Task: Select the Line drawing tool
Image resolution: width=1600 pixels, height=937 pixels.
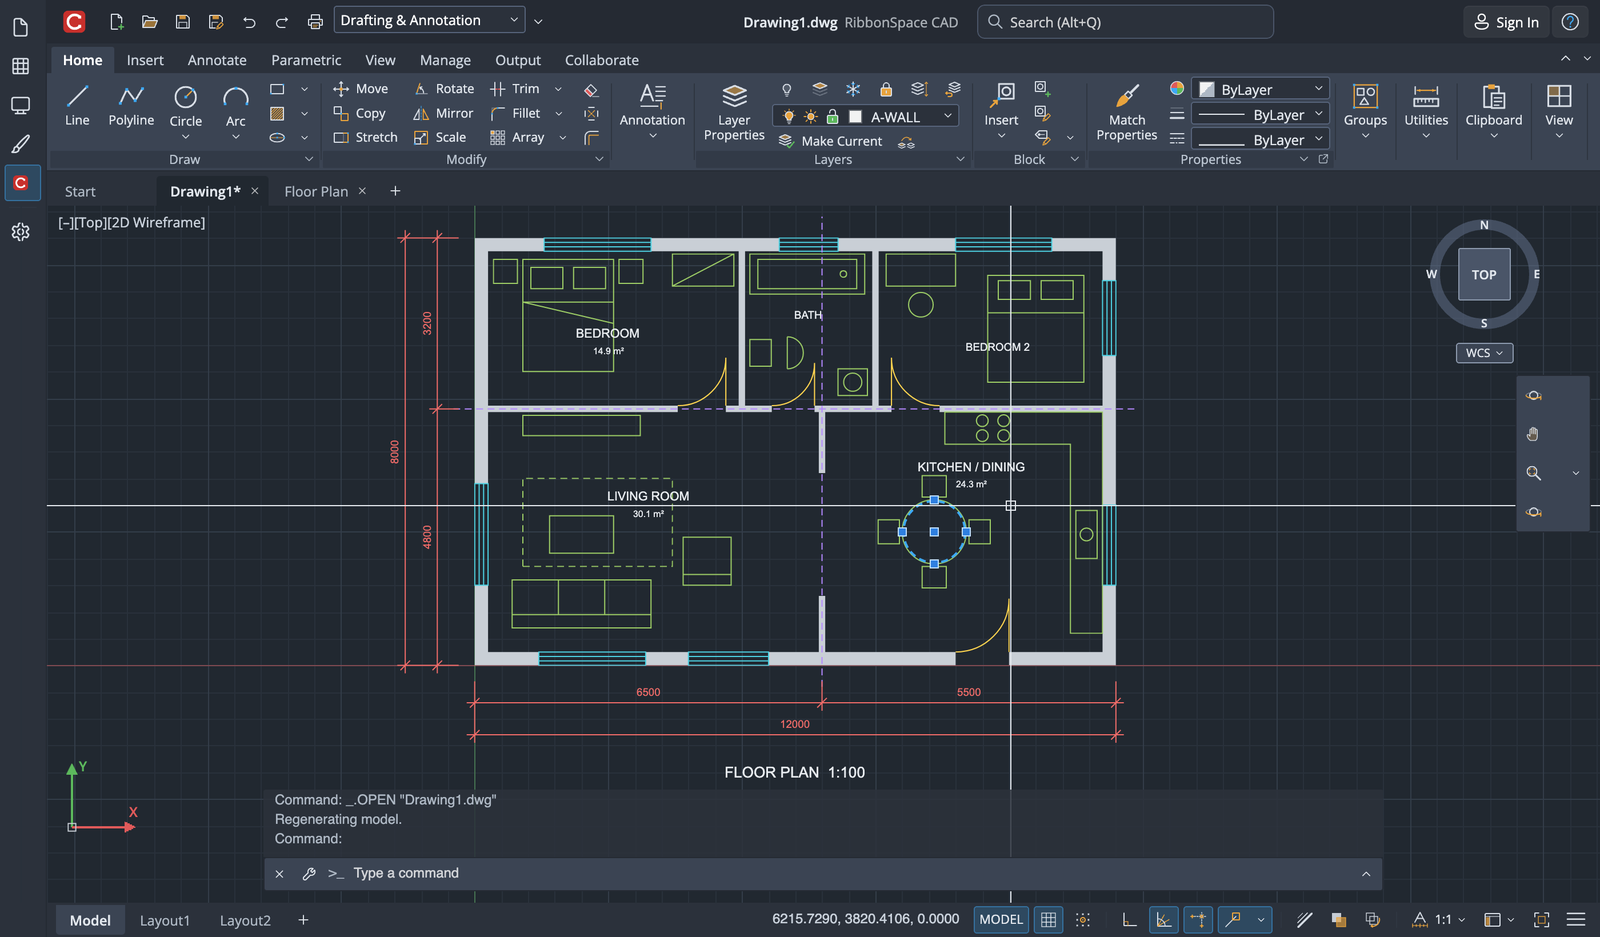Action: pyautogui.click(x=77, y=106)
